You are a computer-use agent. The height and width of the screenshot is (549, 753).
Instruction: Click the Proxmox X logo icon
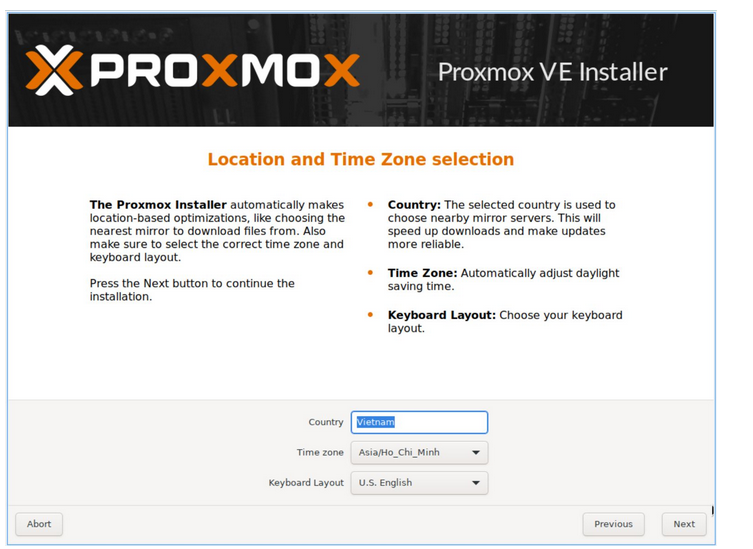click(x=54, y=70)
